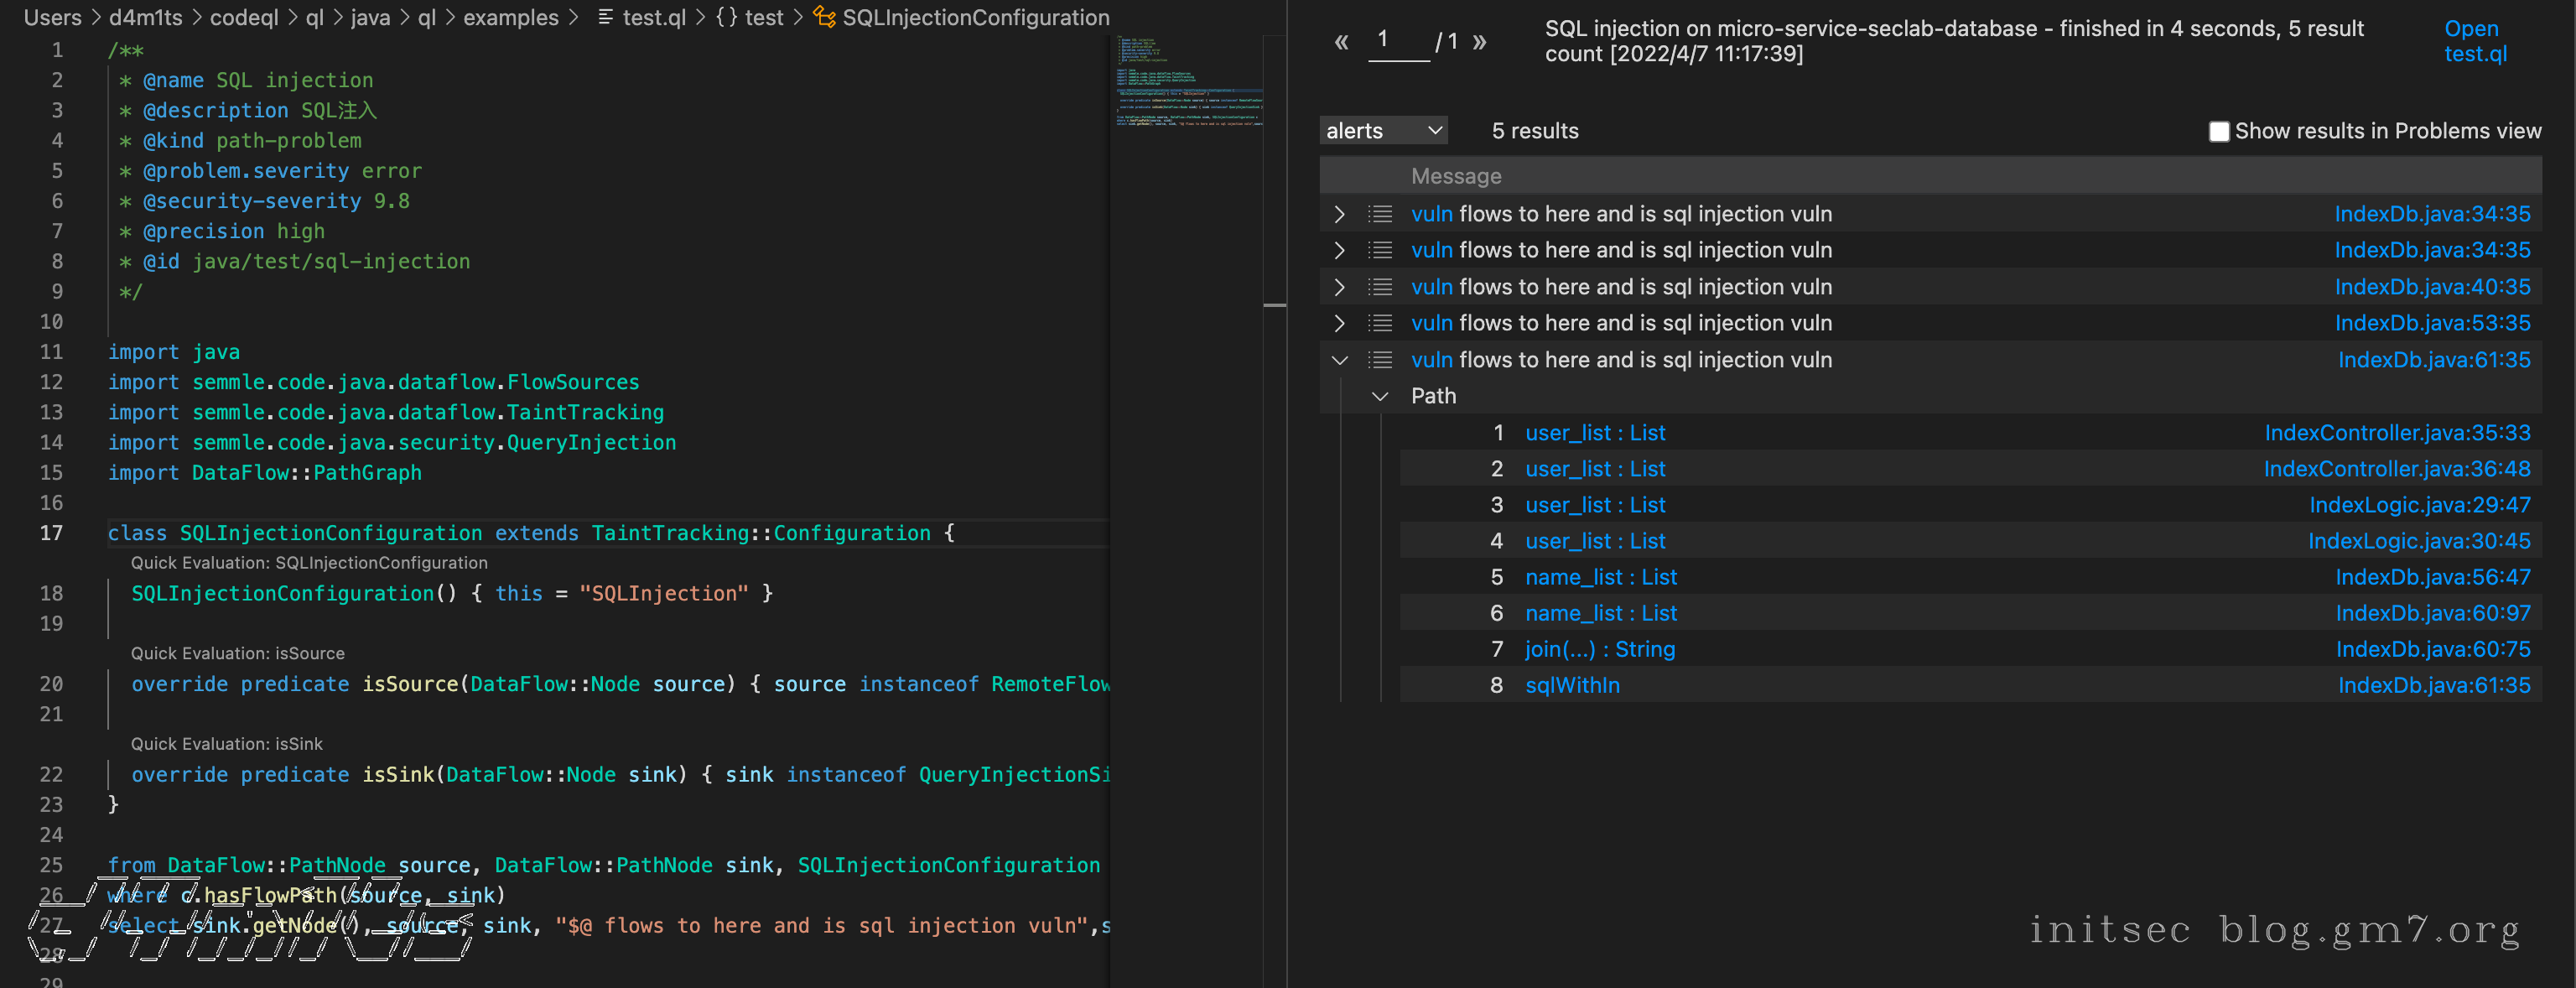Open IndexDb.java:53:35 location link
The image size is (2576, 988).
click(x=2431, y=323)
